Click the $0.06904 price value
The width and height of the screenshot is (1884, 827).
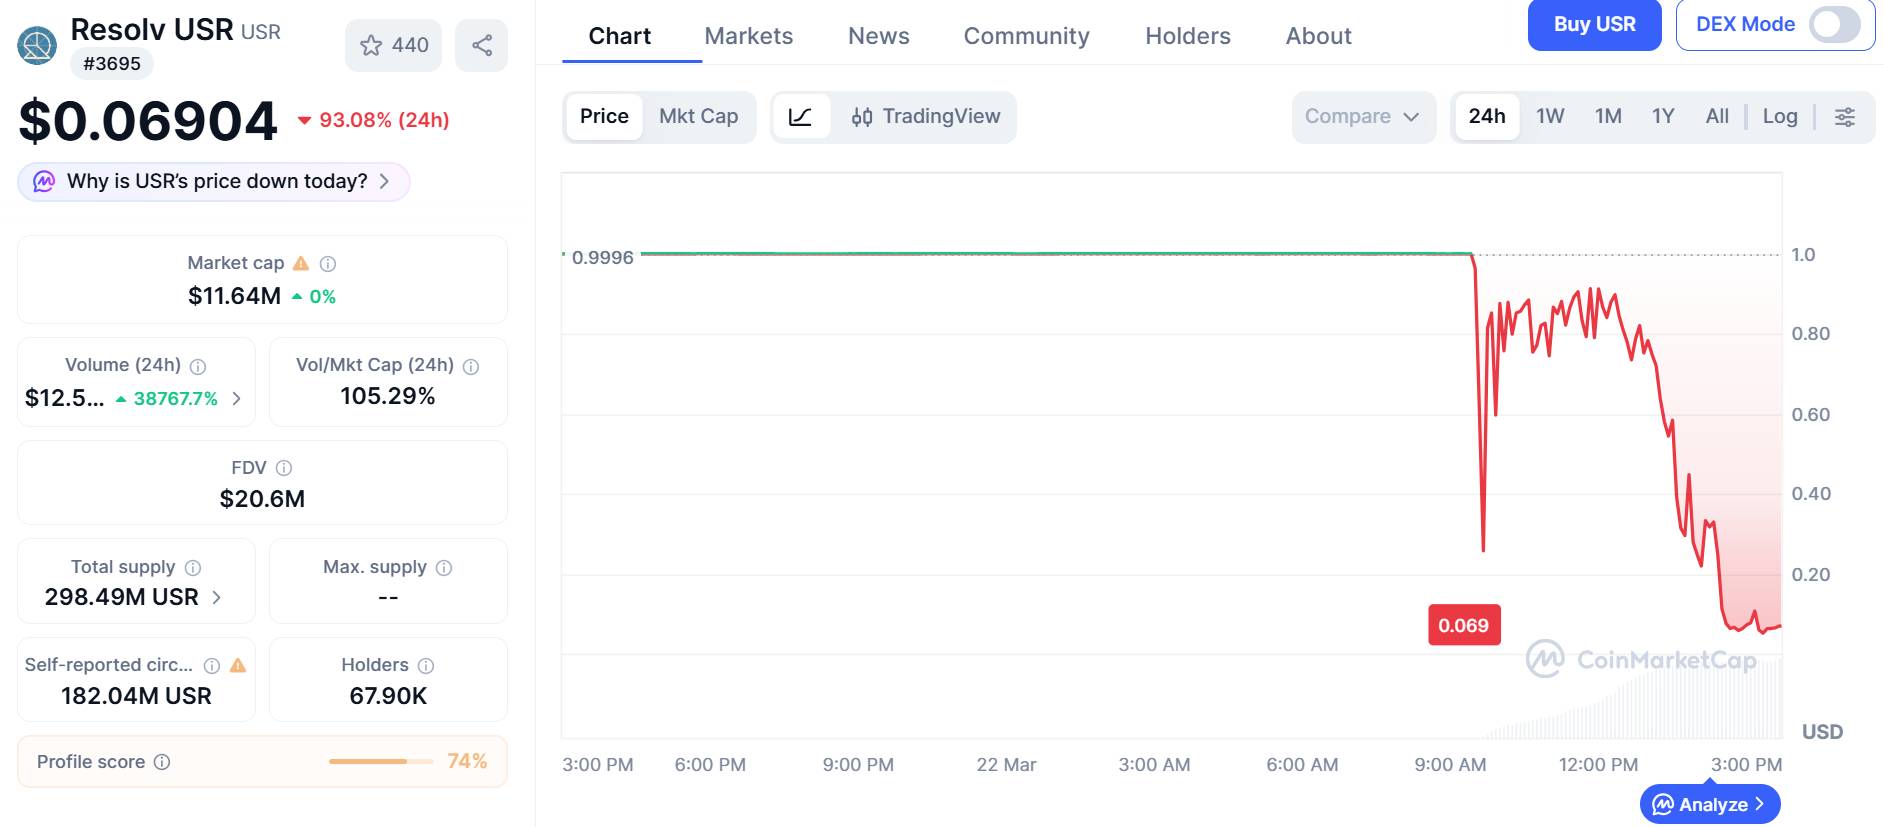(x=148, y=121)
